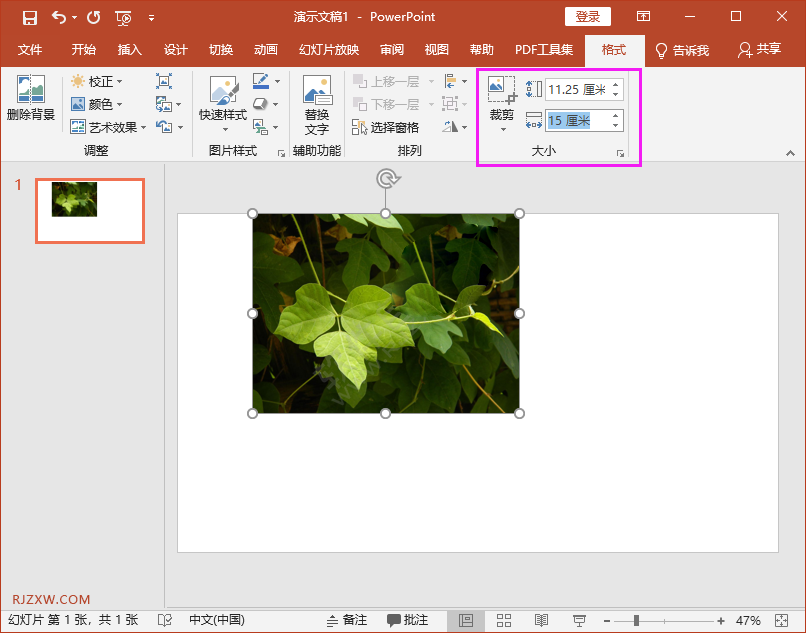Start slideshow from the status bar icon
Screen dimensions: 806x633
click(x=579, y=621)
